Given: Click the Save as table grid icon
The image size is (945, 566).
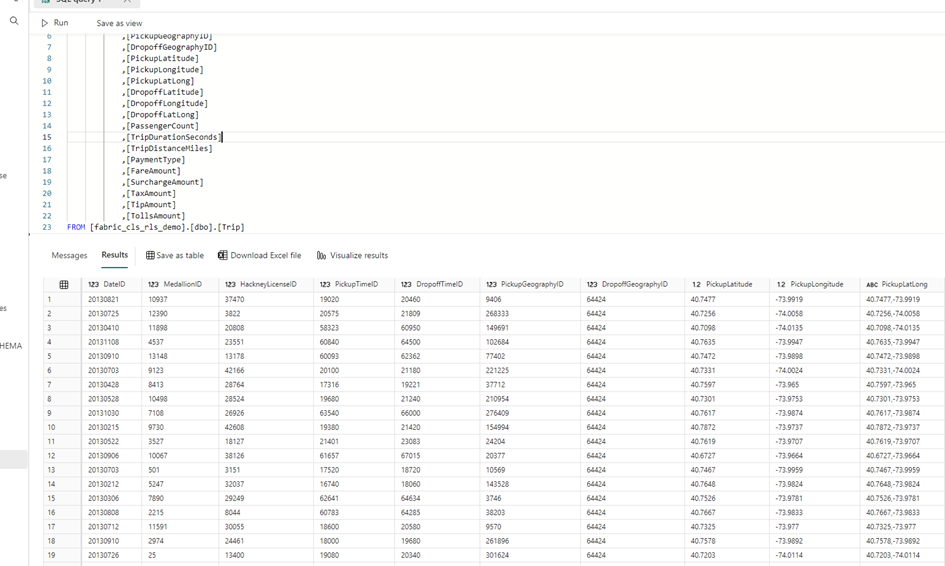Looking at the screenshot, I should click(x=150, y=256).
